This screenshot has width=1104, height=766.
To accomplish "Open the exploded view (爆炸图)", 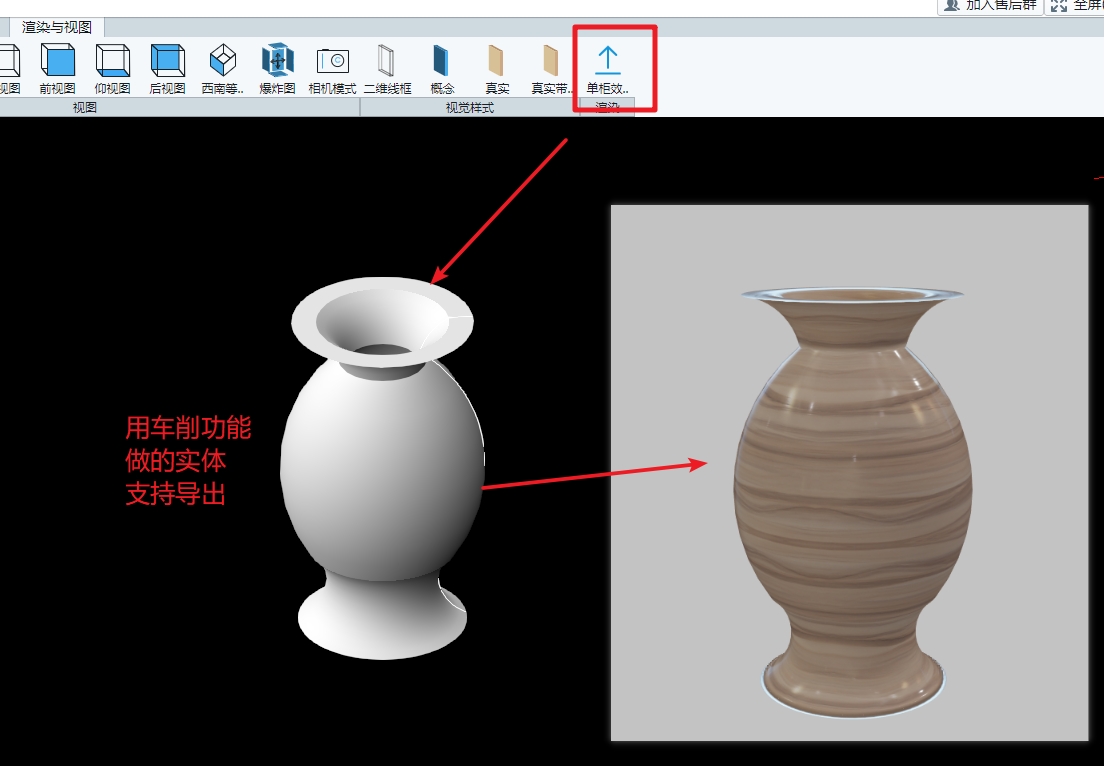I will click(x=277, y=68).
